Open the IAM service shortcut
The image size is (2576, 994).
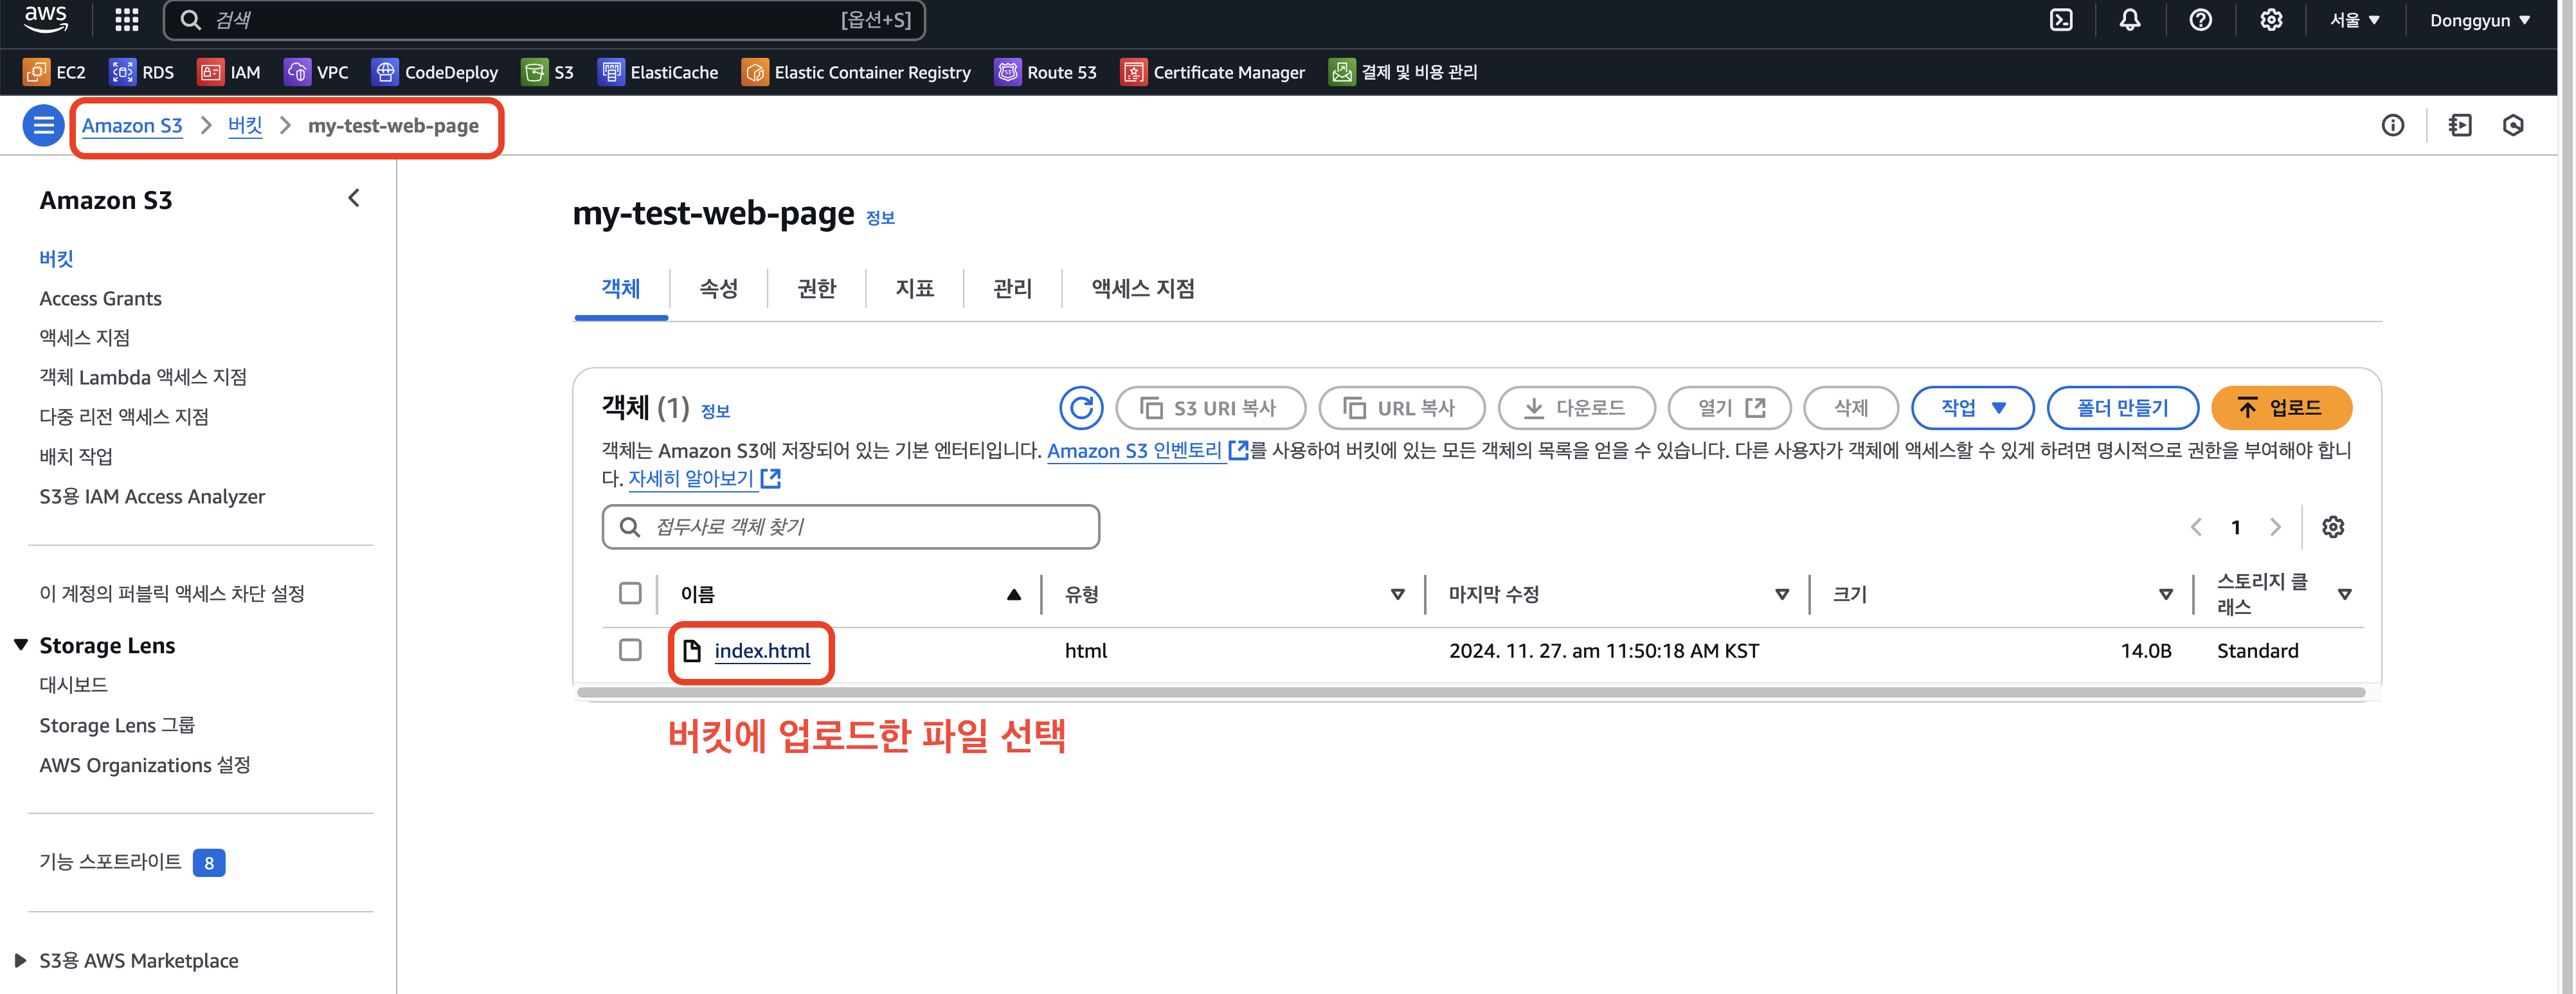click(x=229, y=72)
